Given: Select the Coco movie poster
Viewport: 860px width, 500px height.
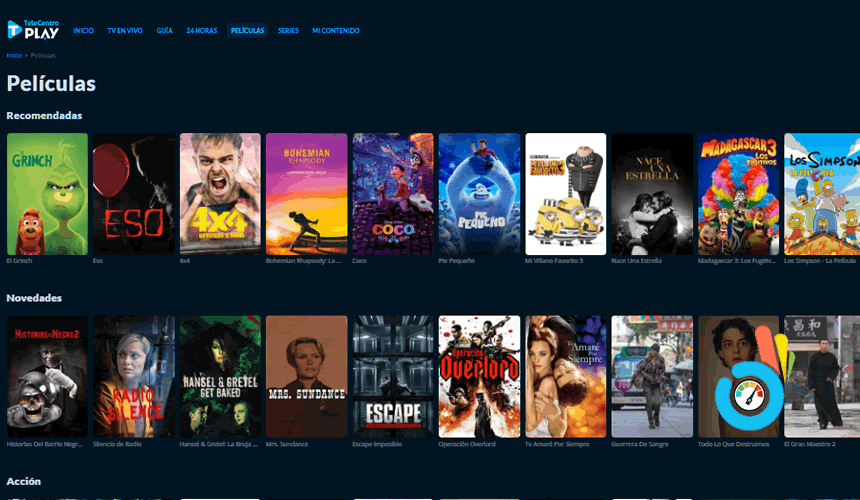Looking at the screenshot, I should click(x=393, y=194).
